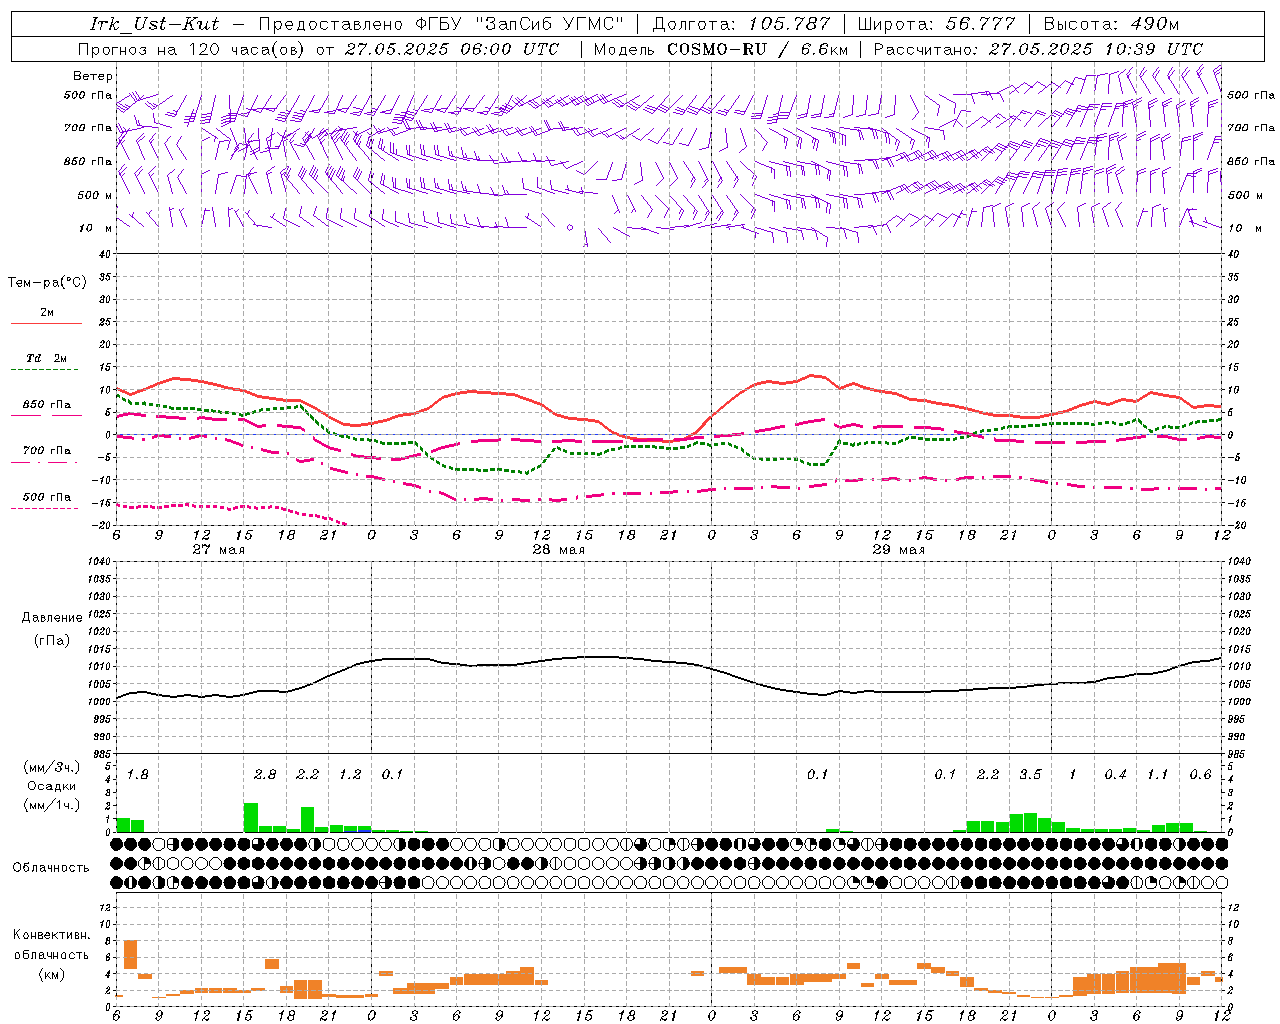
Task: Click the calm-wind circle symbol in wind panel
Action: click(x=570, y=228)
